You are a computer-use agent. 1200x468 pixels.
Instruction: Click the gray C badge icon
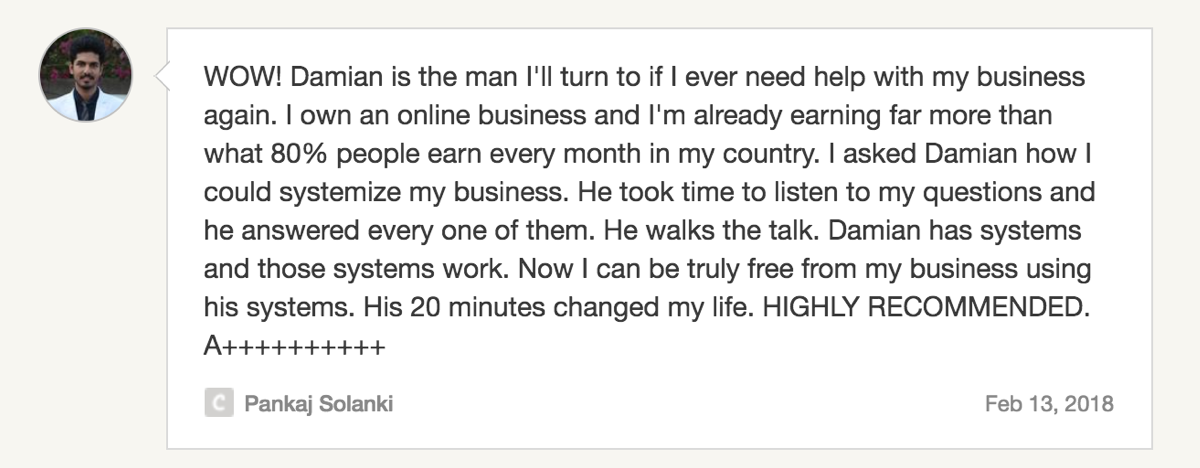tap(219, 404)
